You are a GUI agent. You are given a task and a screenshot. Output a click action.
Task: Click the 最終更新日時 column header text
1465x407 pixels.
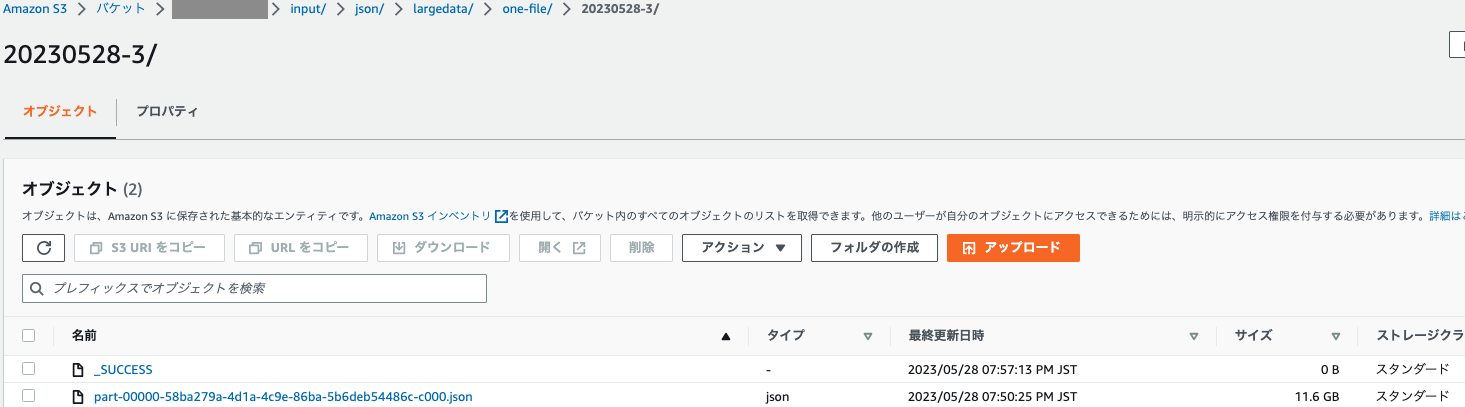tap(946, 336)
